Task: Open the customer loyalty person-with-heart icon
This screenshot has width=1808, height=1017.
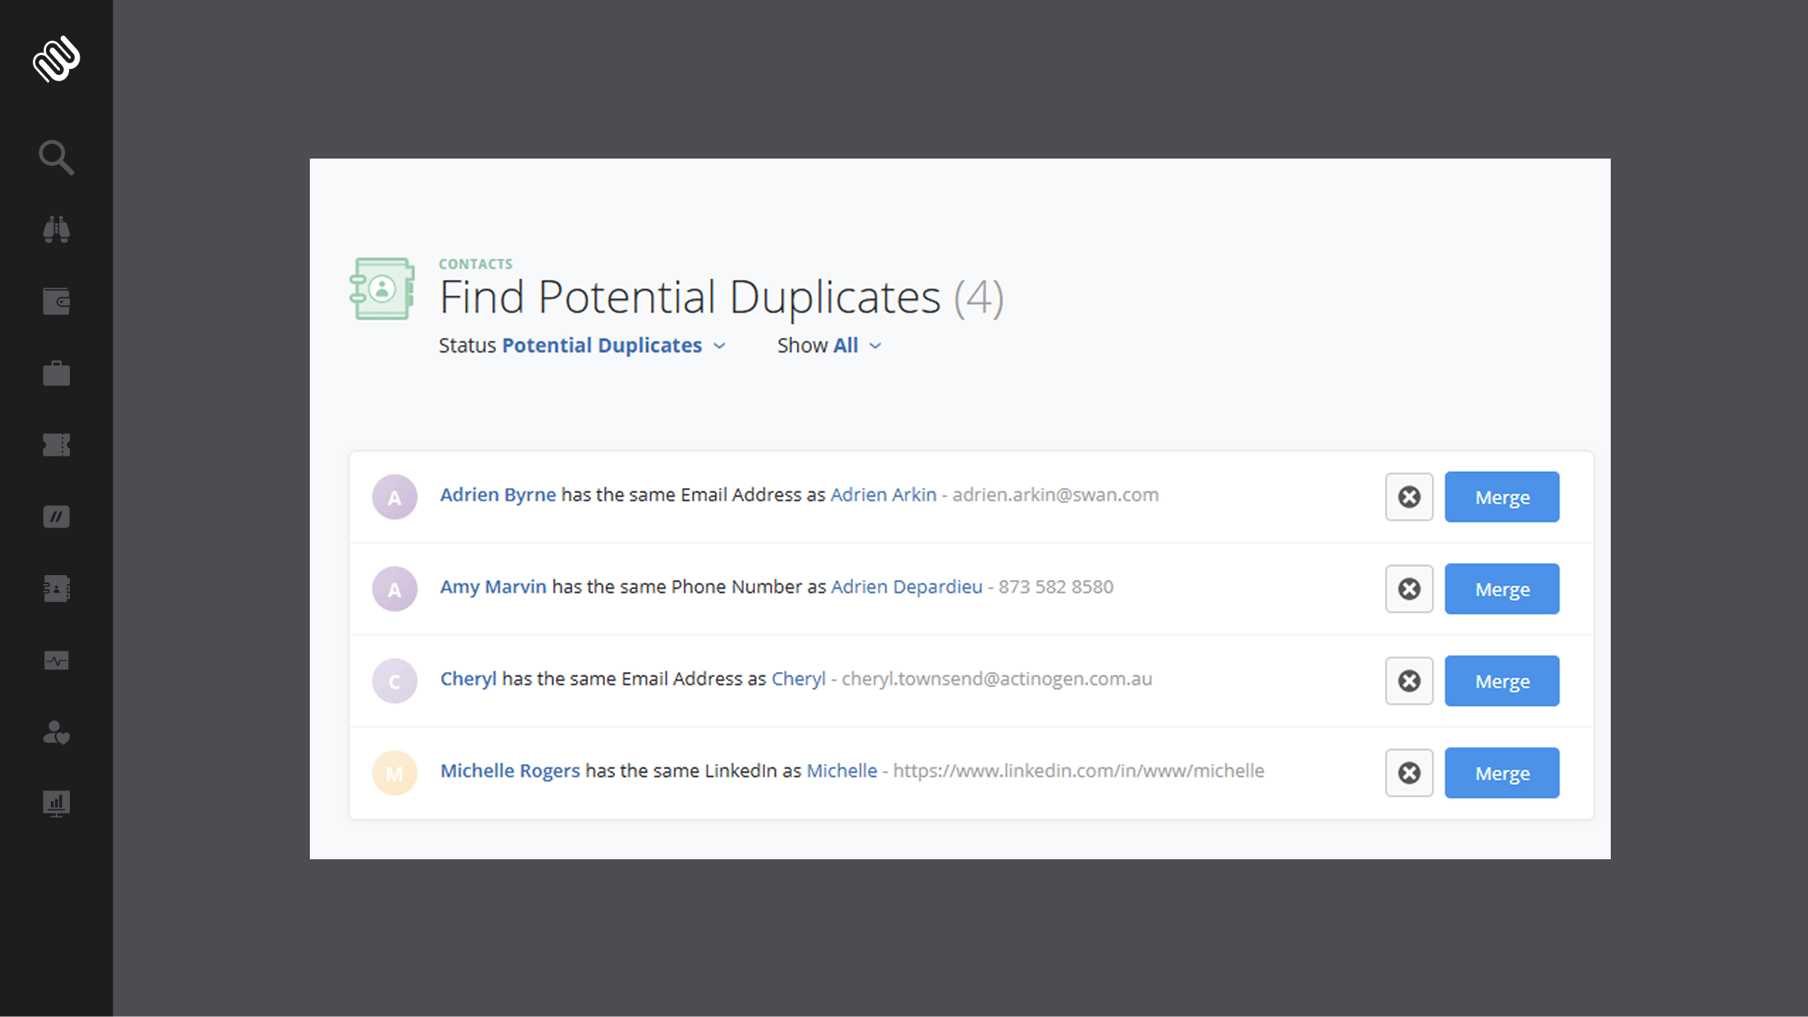Action: (x=56, y=733)
